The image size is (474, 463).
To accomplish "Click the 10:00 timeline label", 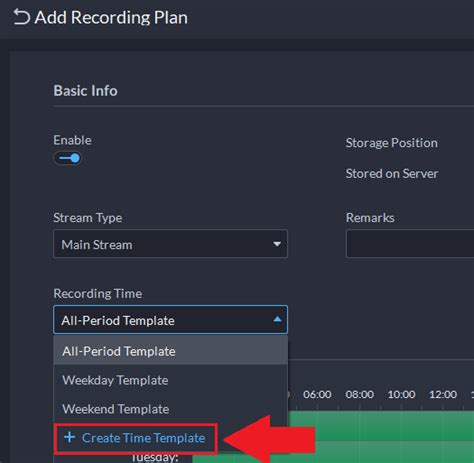I will coord(401,395).
